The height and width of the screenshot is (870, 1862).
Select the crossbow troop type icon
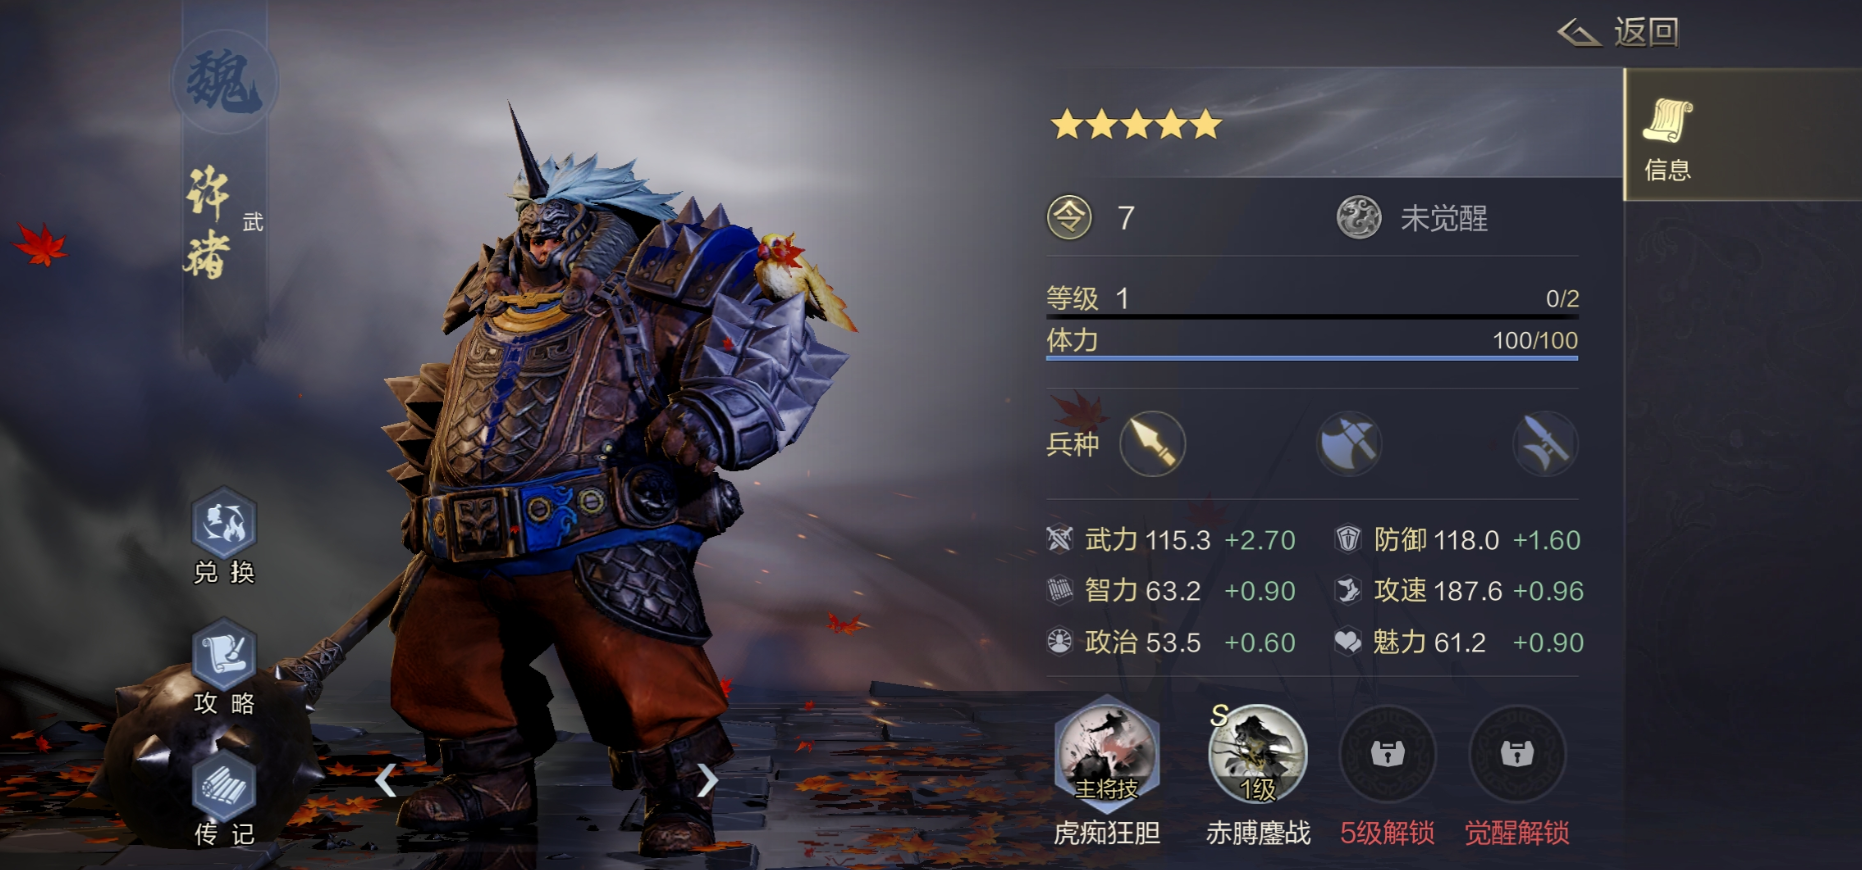click(x=1545, y=443)
